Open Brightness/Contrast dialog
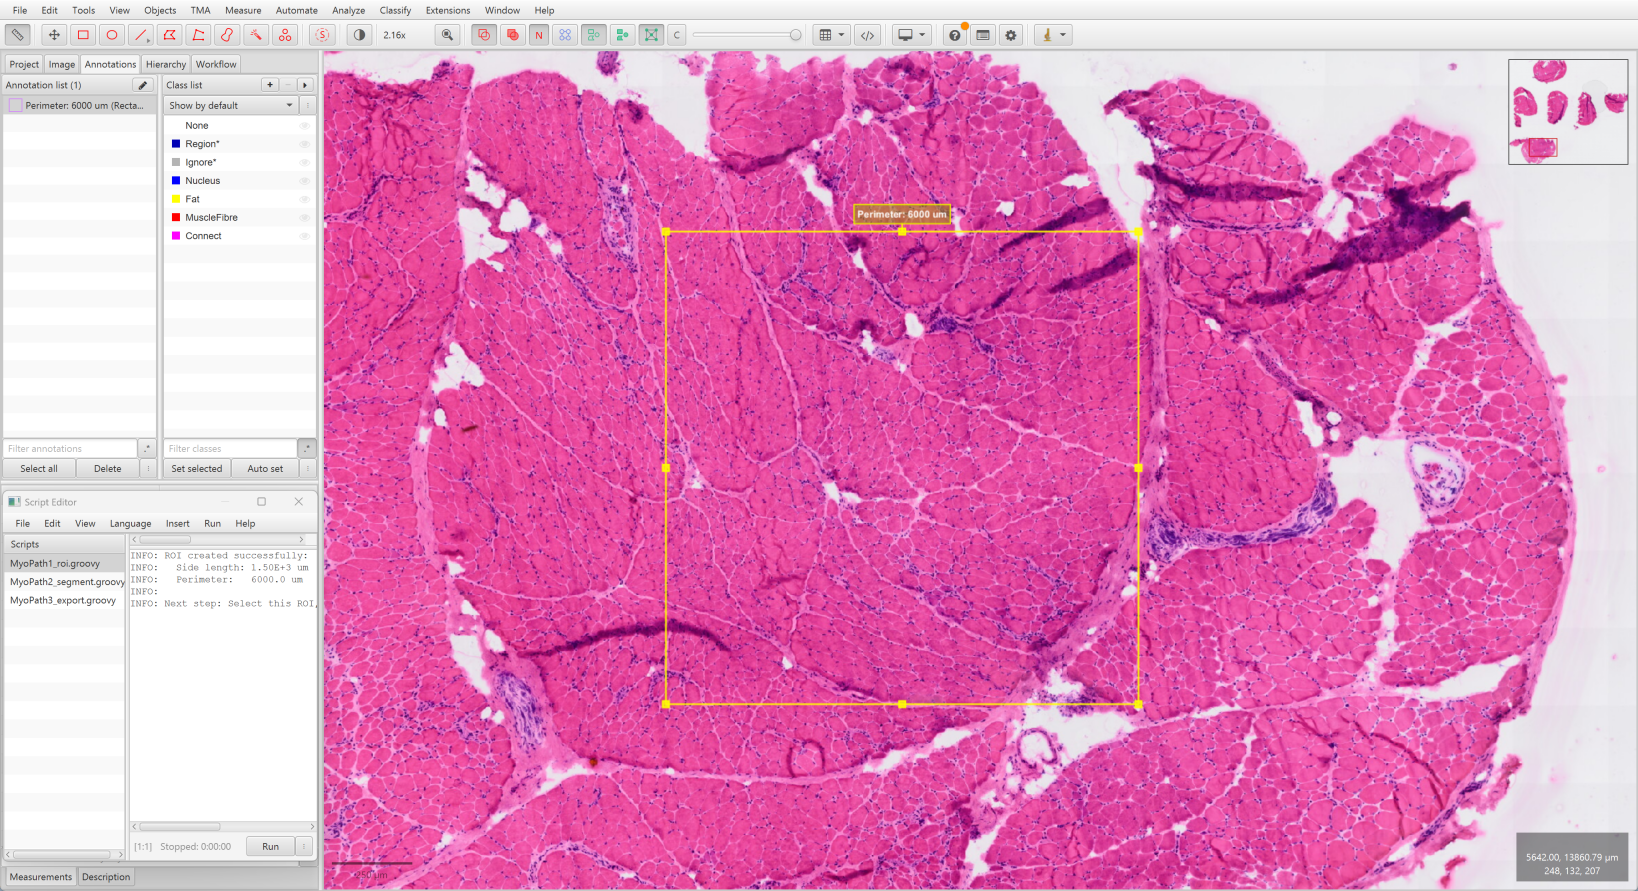Viewport: 1638px width, 891px height. pos(360,35)
